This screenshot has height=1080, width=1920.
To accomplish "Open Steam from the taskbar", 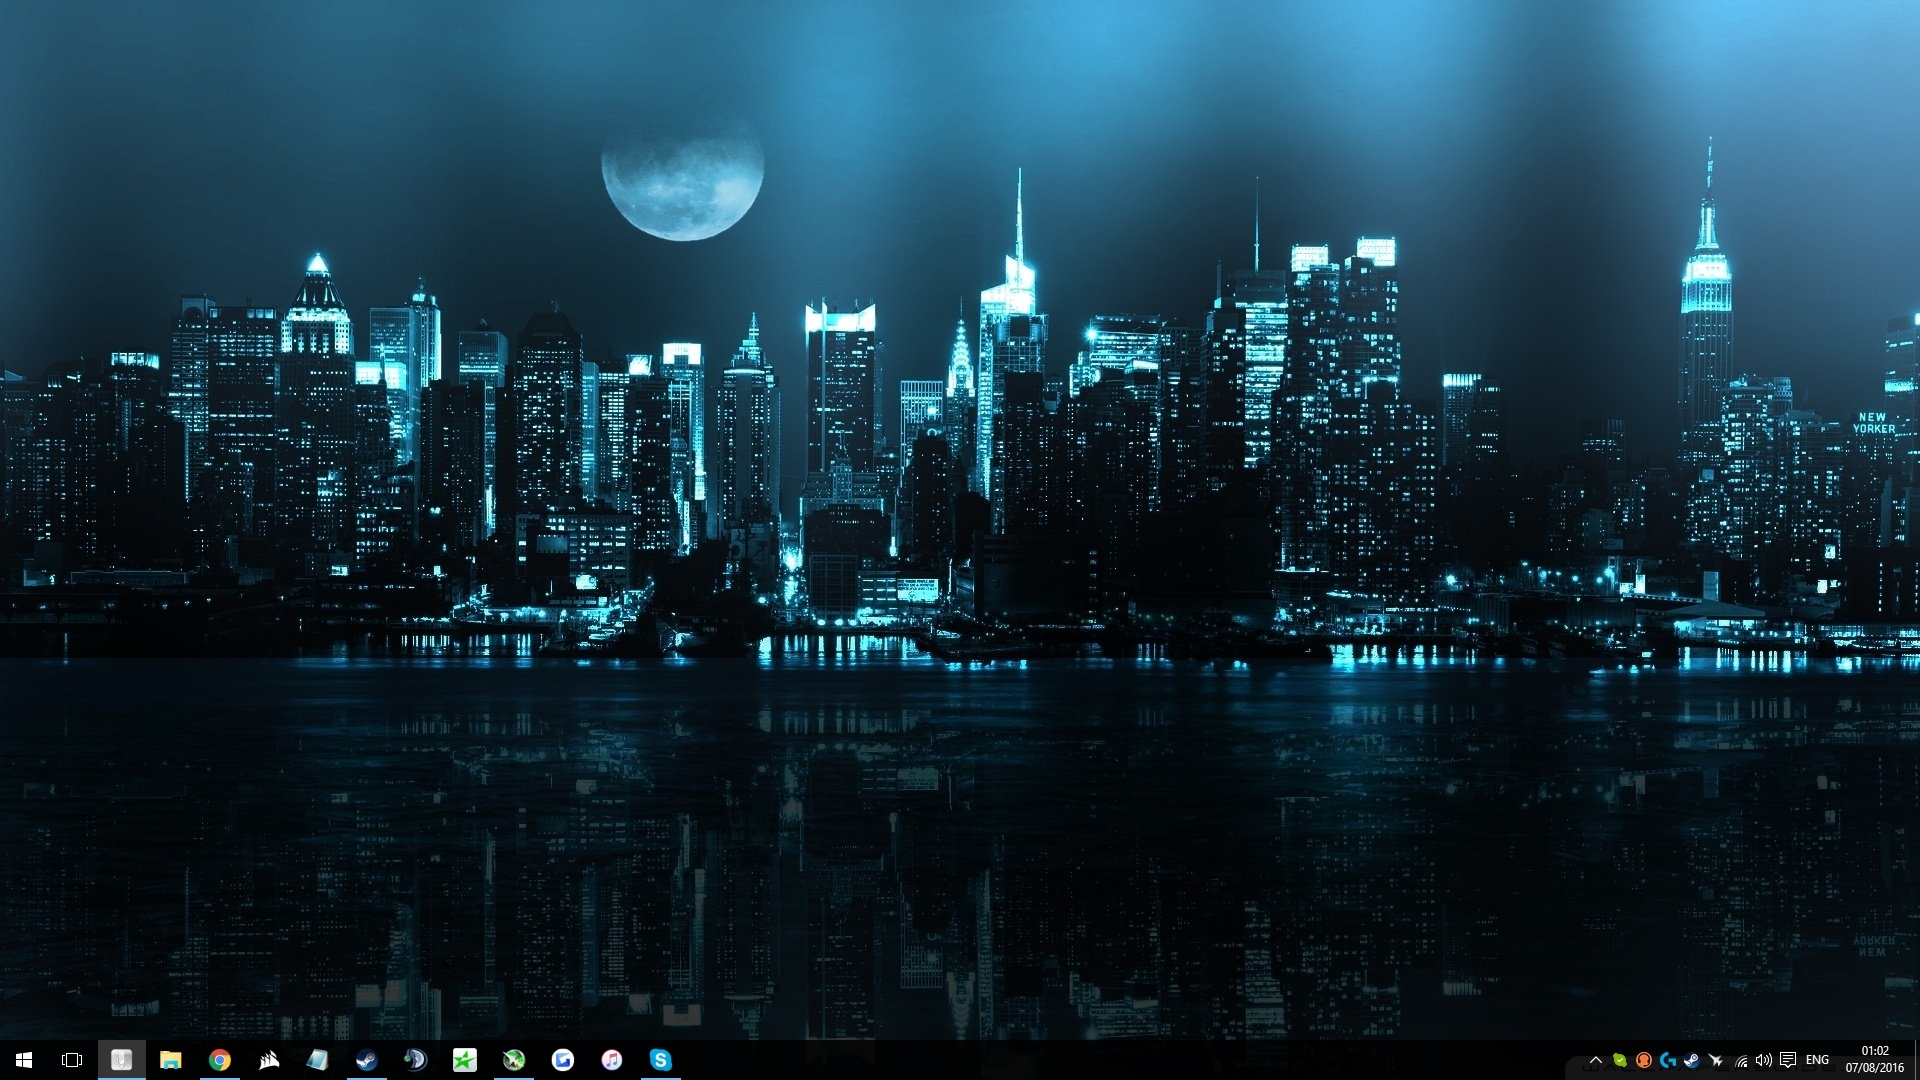I will [x=366, y=1060].
